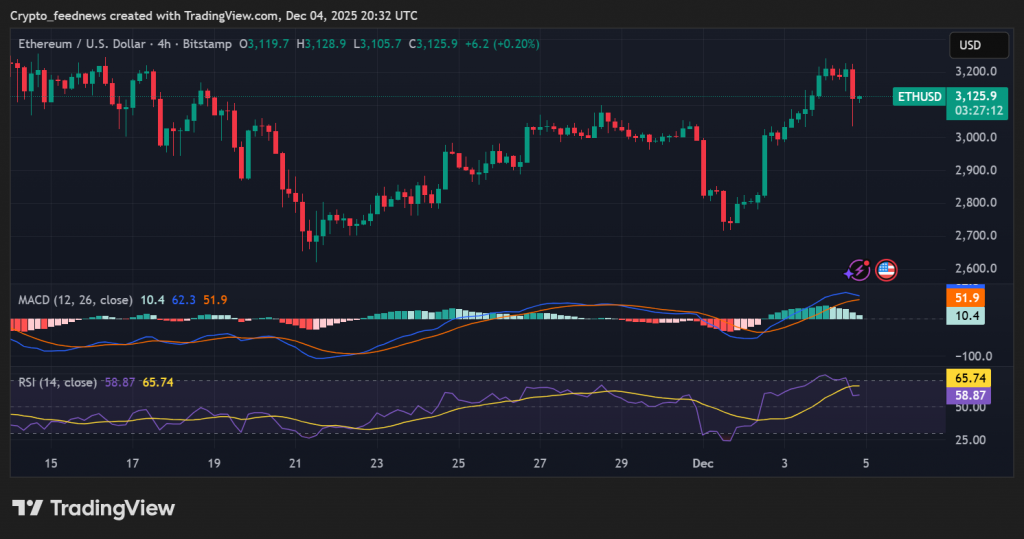Click the purple lightning event icon

(857, 269)
